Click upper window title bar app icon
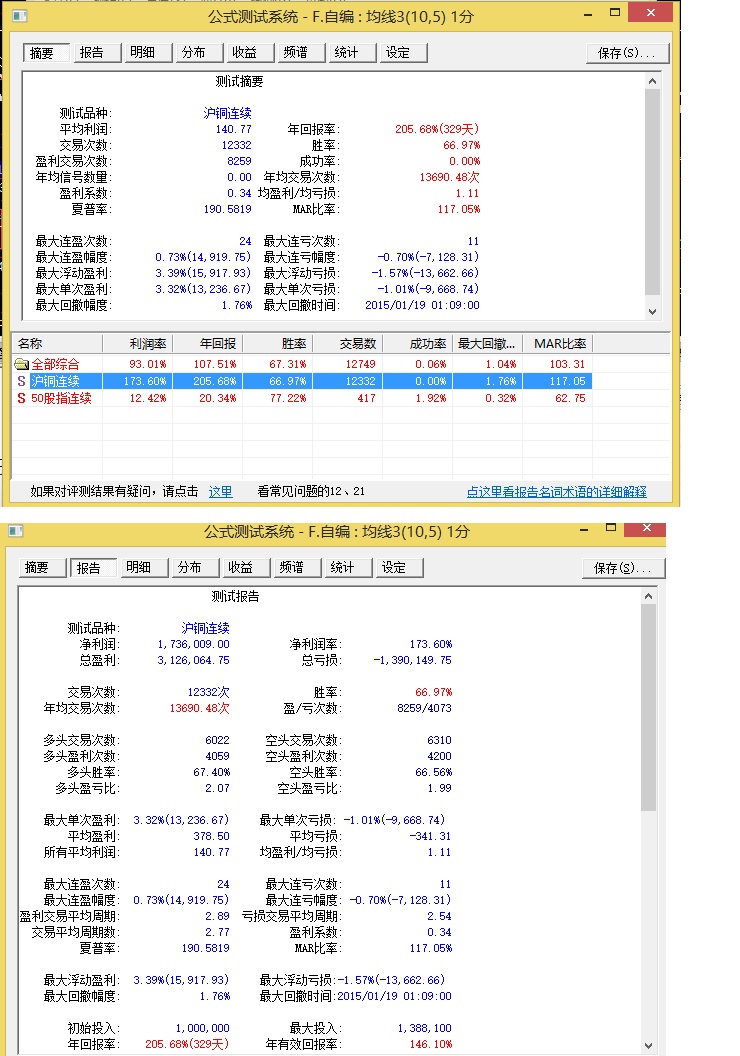 pyautogui.click(x=20, y=15)
